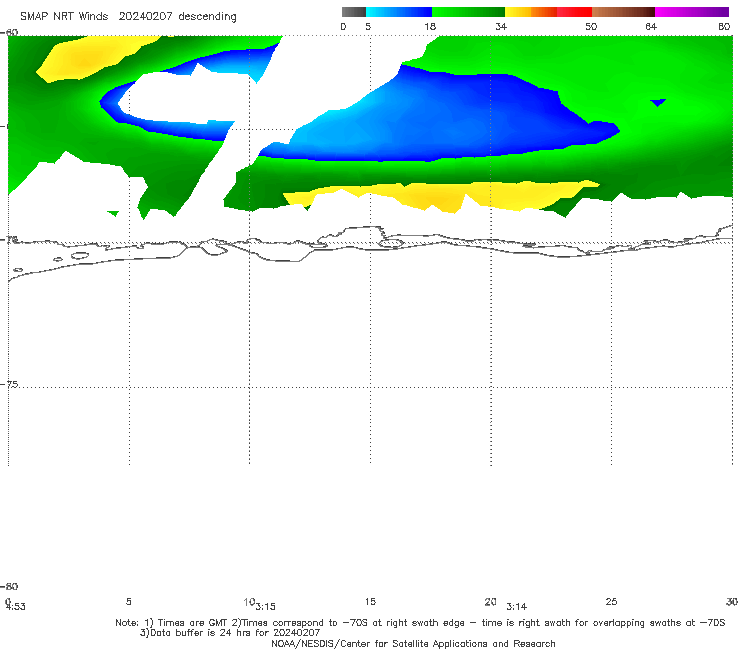The image size is (740, 650).
Task: Click the word 'descending' in the title
Action: (207, 17)
